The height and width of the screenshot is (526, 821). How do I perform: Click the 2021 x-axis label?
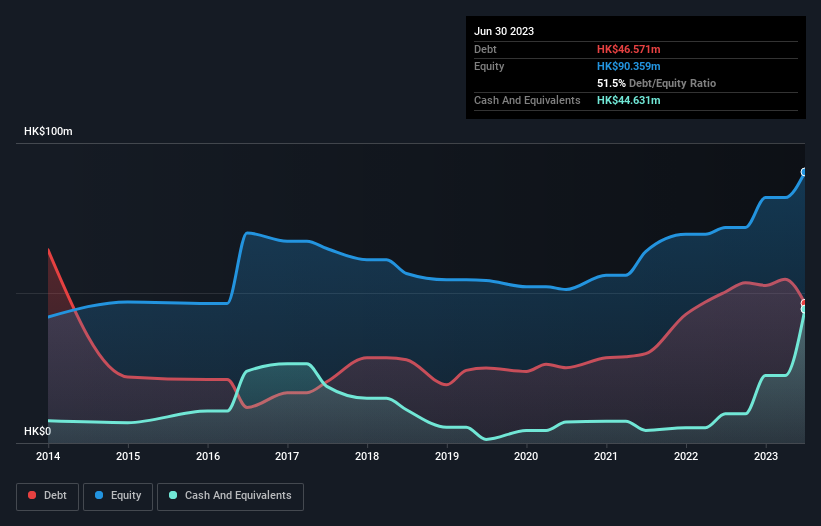pos(606,456)
